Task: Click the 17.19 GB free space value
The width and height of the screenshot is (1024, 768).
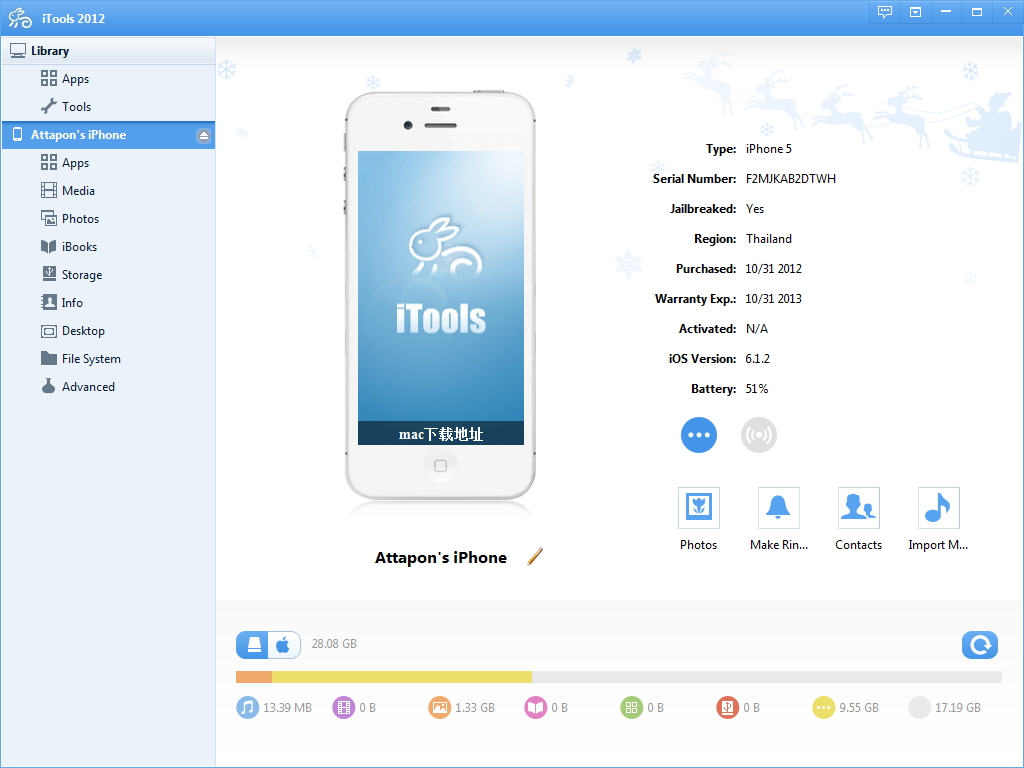Action: point(958,708)
